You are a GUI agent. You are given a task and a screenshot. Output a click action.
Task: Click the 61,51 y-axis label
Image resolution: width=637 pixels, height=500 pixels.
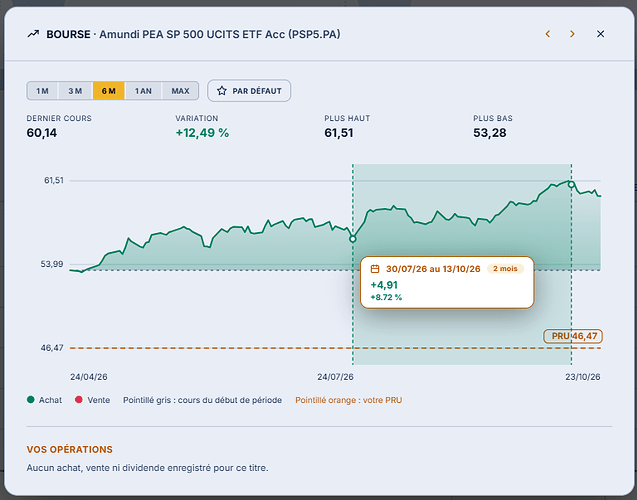(54, 180)
